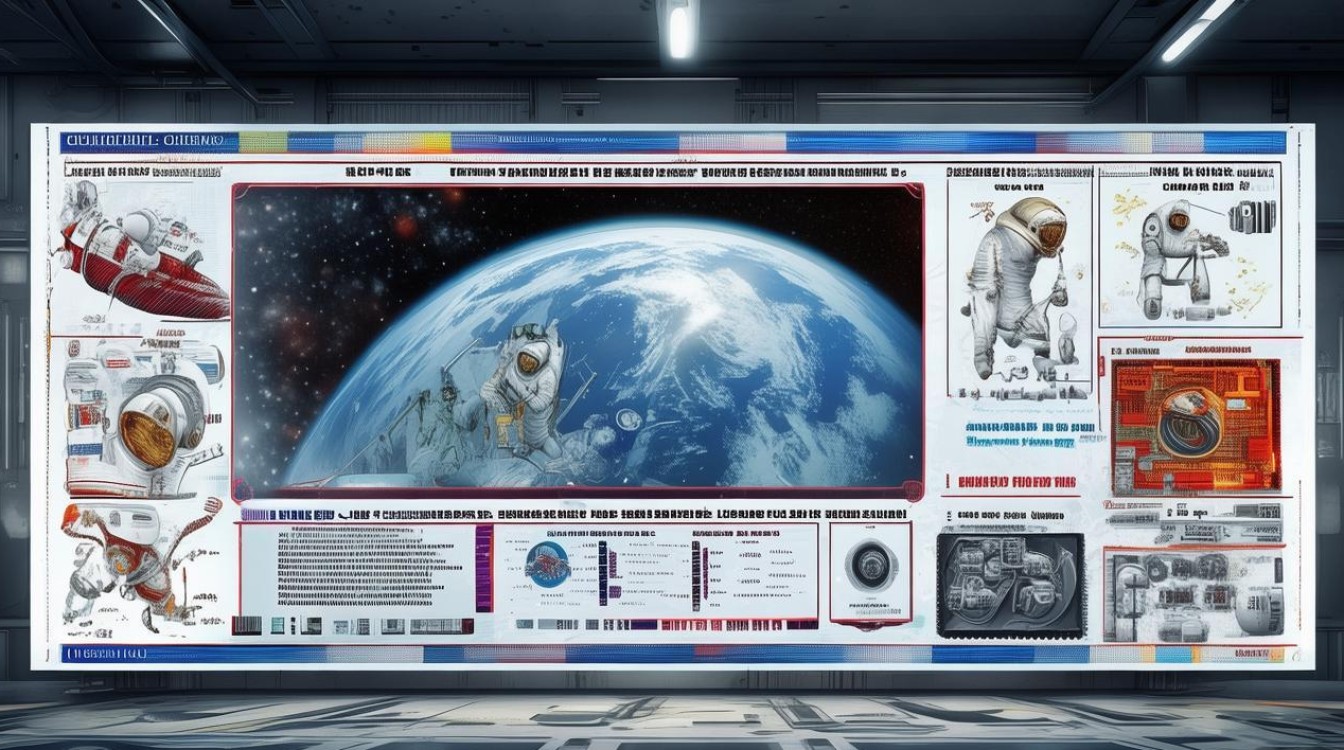This screenshot has height=750, width=1344.
Task: Click the barcode icon under text block
Action: pyautogui.click(x=246, y=626)
